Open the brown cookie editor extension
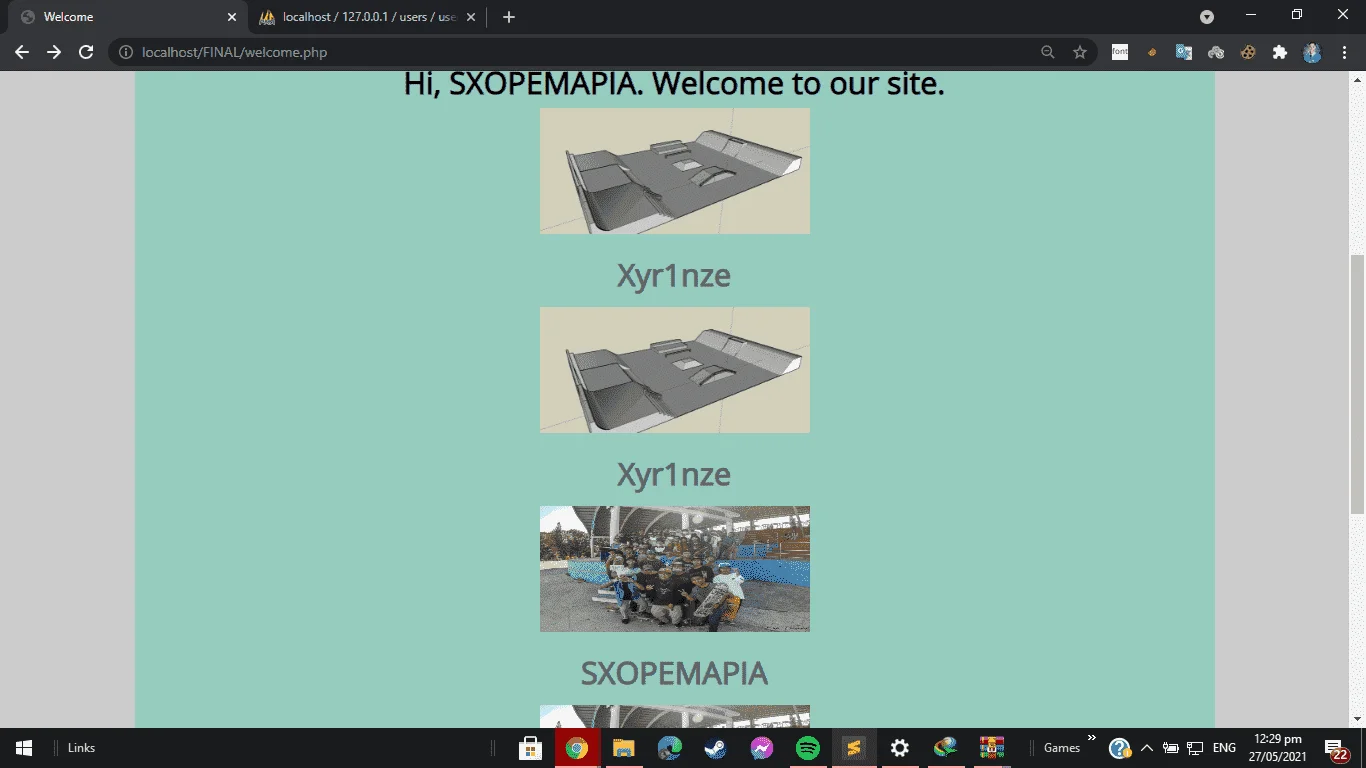The height and width of the screenshot is (768, 1366). pos(1248,52)
